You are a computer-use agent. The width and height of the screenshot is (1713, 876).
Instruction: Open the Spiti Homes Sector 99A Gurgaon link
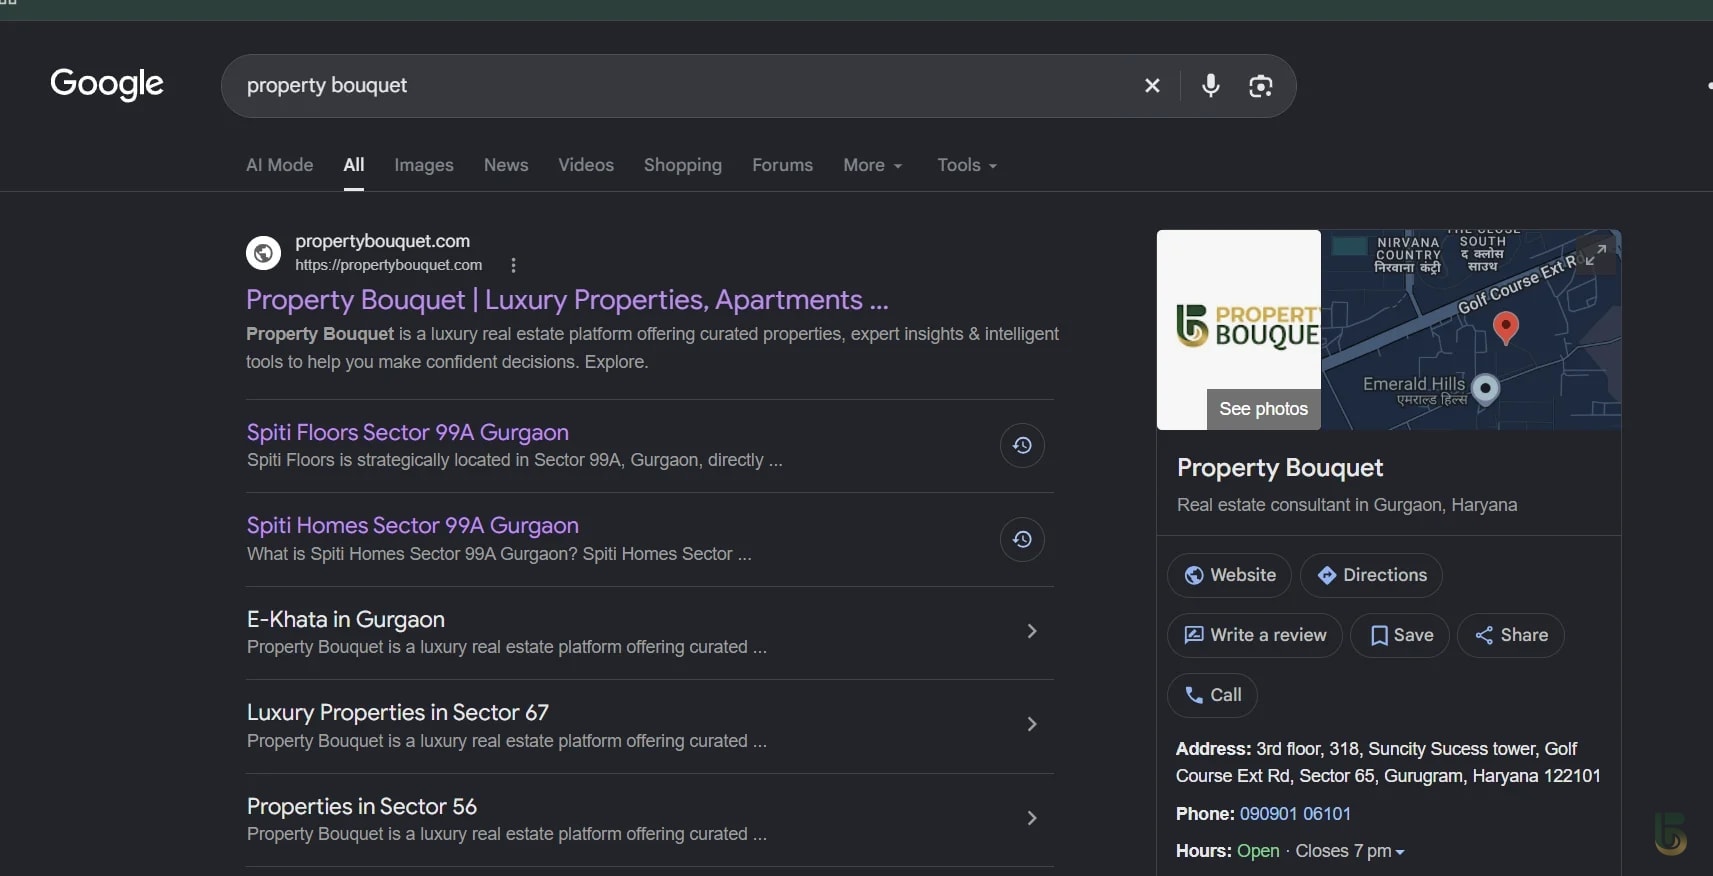(x=413, y=525)
